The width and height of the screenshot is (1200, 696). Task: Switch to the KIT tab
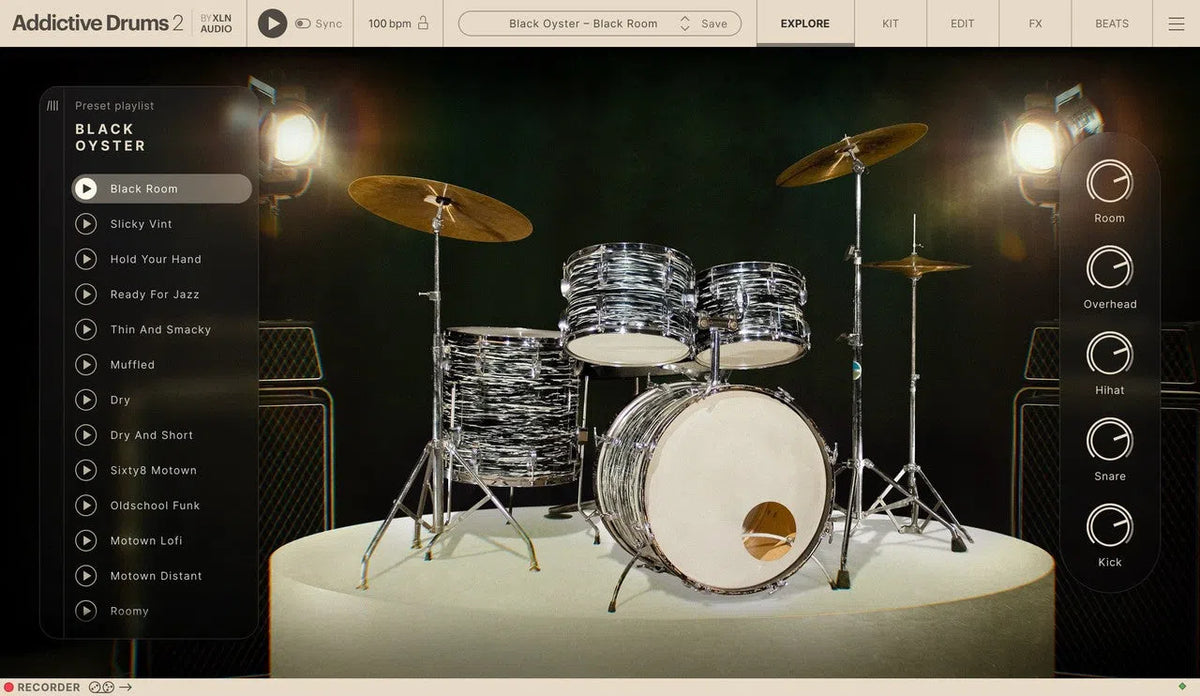pyautogui.click(x=890, y=23)
